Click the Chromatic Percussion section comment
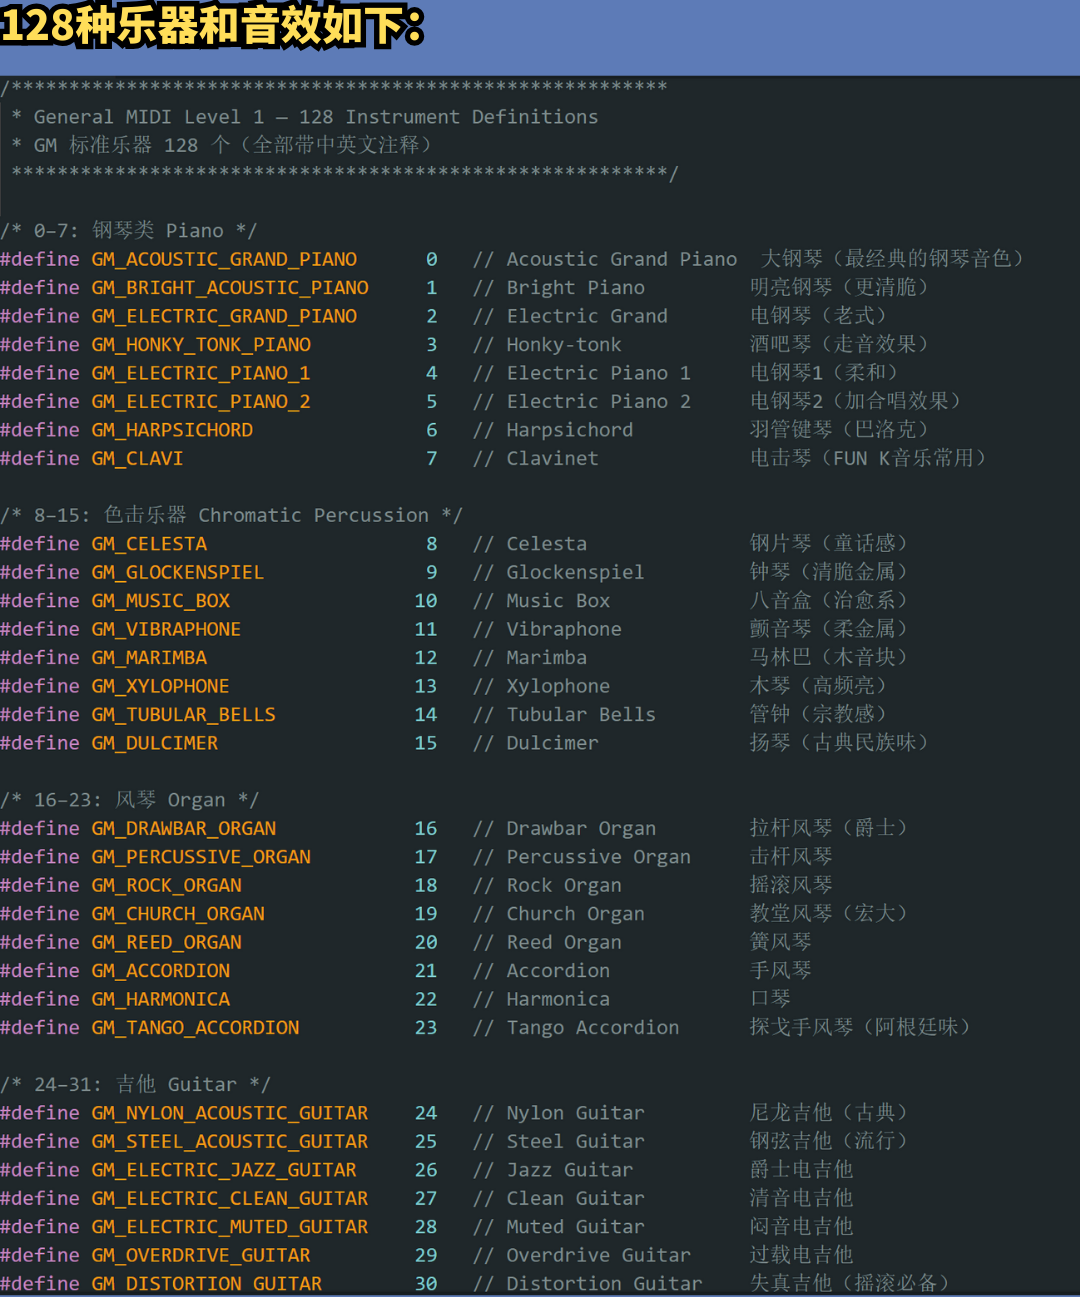This screenshot has width=1080, height=1297. tap(231, 516)
